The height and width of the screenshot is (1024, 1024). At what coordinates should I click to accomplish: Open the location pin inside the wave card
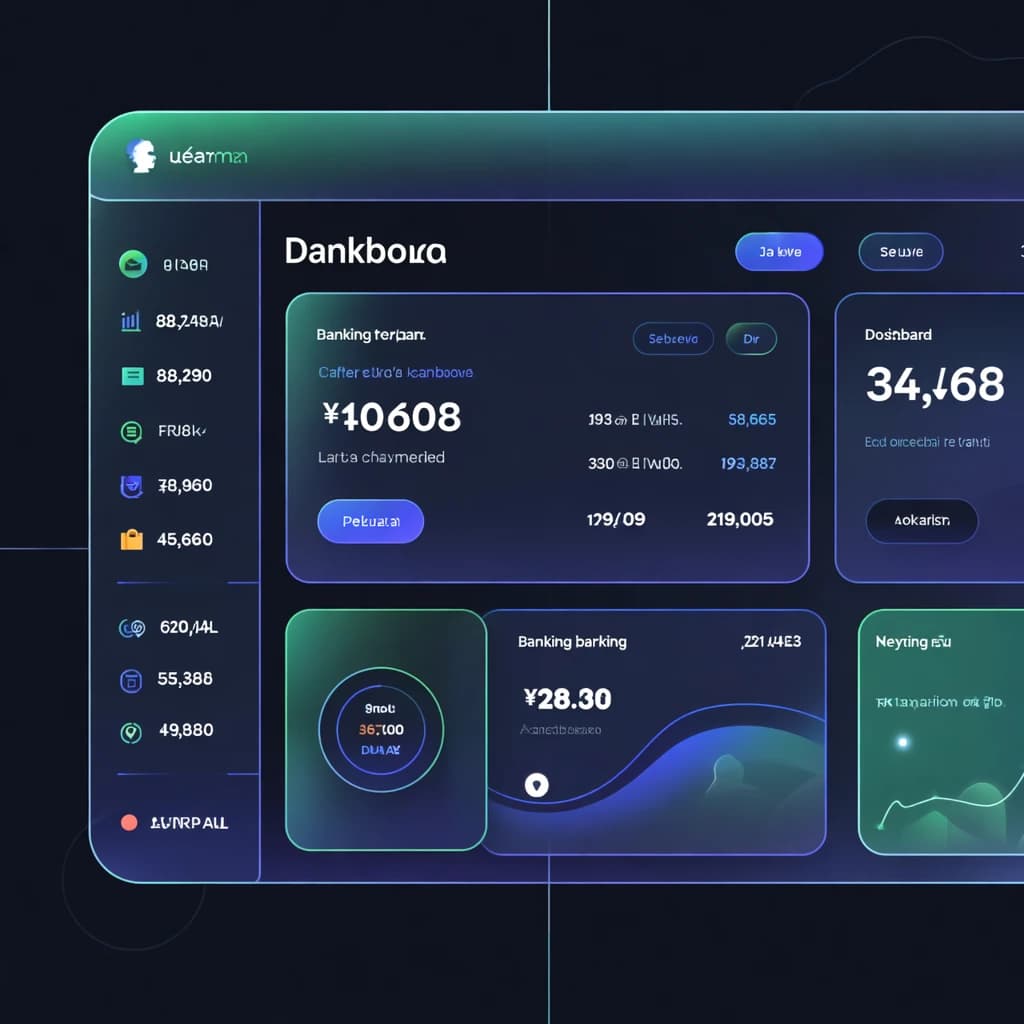point(538,786)
